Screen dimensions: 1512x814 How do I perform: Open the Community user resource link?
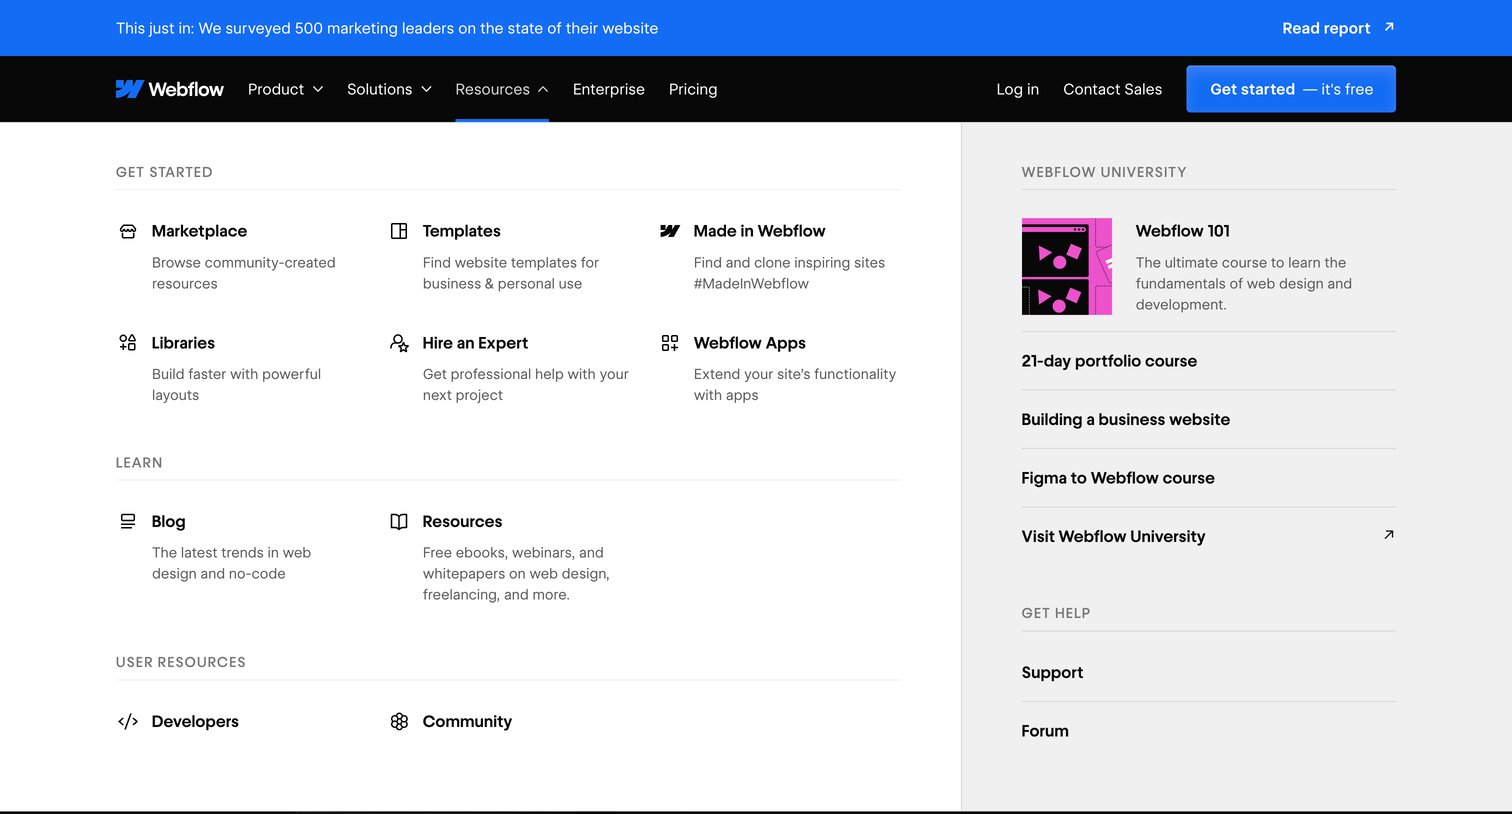467,721
